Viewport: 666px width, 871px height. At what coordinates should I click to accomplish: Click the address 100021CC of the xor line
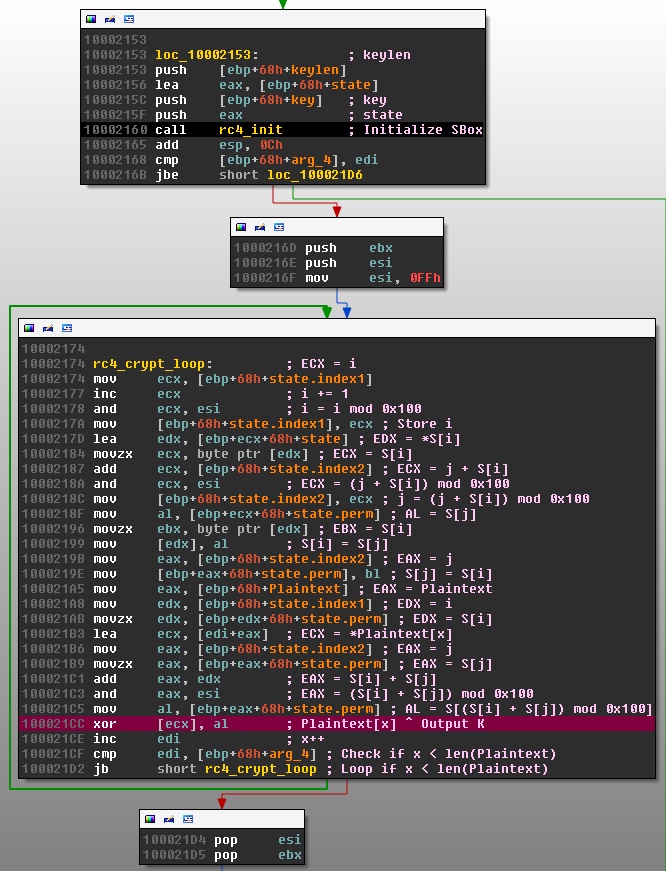tap(53, 724)
